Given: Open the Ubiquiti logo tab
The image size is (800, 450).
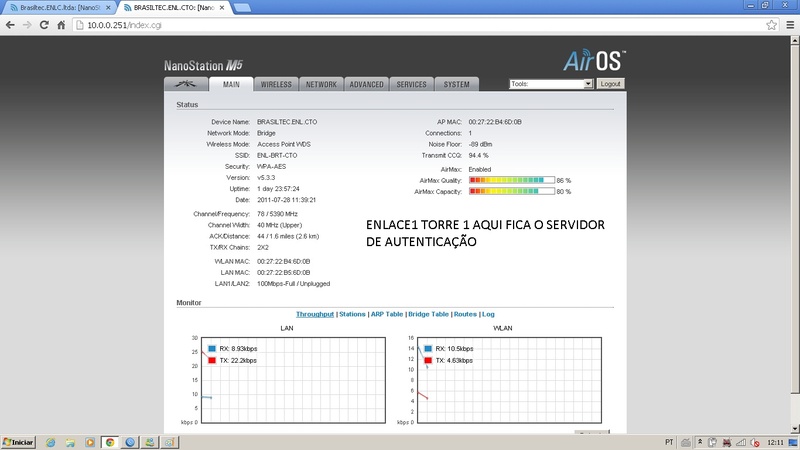Looking at the screenshot, I should coord(186,84).
